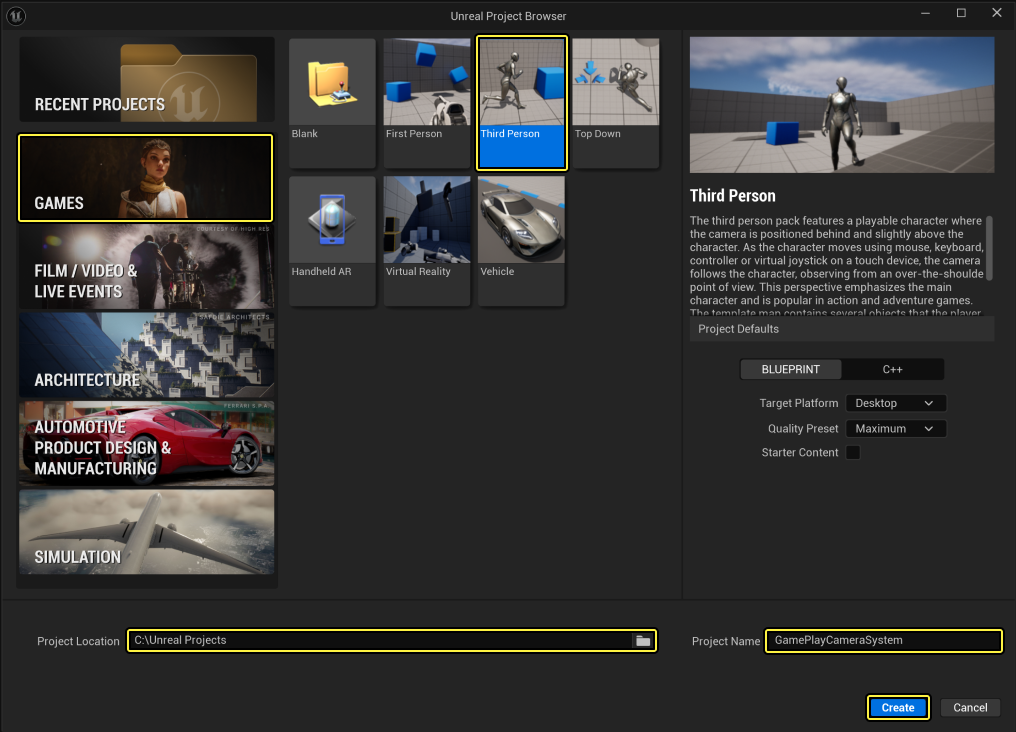The height and width of the screenshot is (732, 1016).
Task: Click inside the Project Name field
Action: point(882,641)
